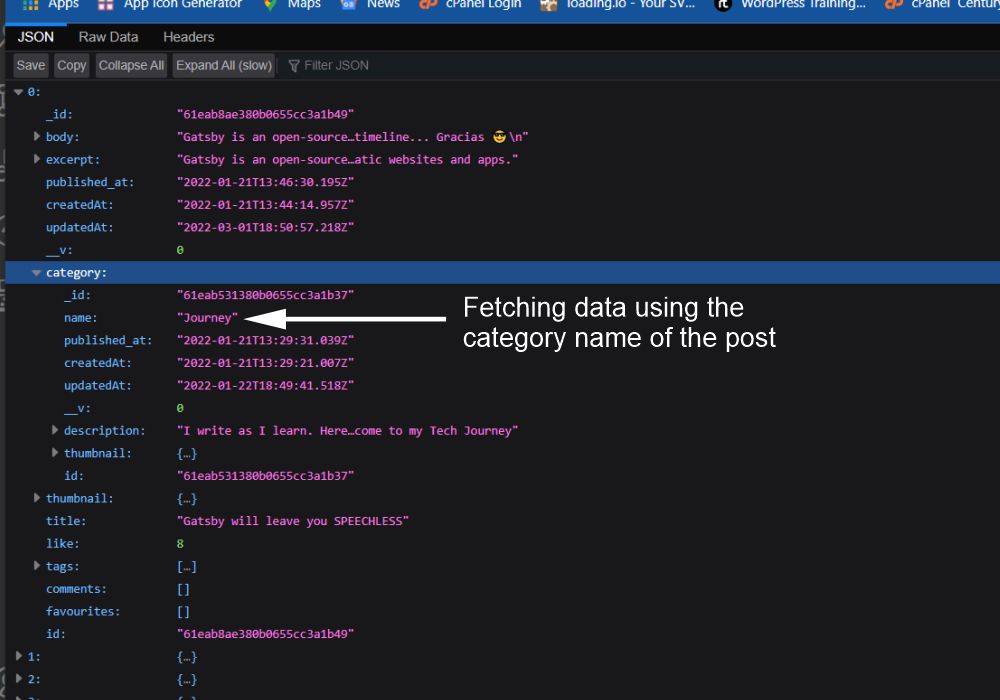The width and height of the screenshot is (1000, 700).
Task: Expand item 2 node
Action: [x=18, y=678]
